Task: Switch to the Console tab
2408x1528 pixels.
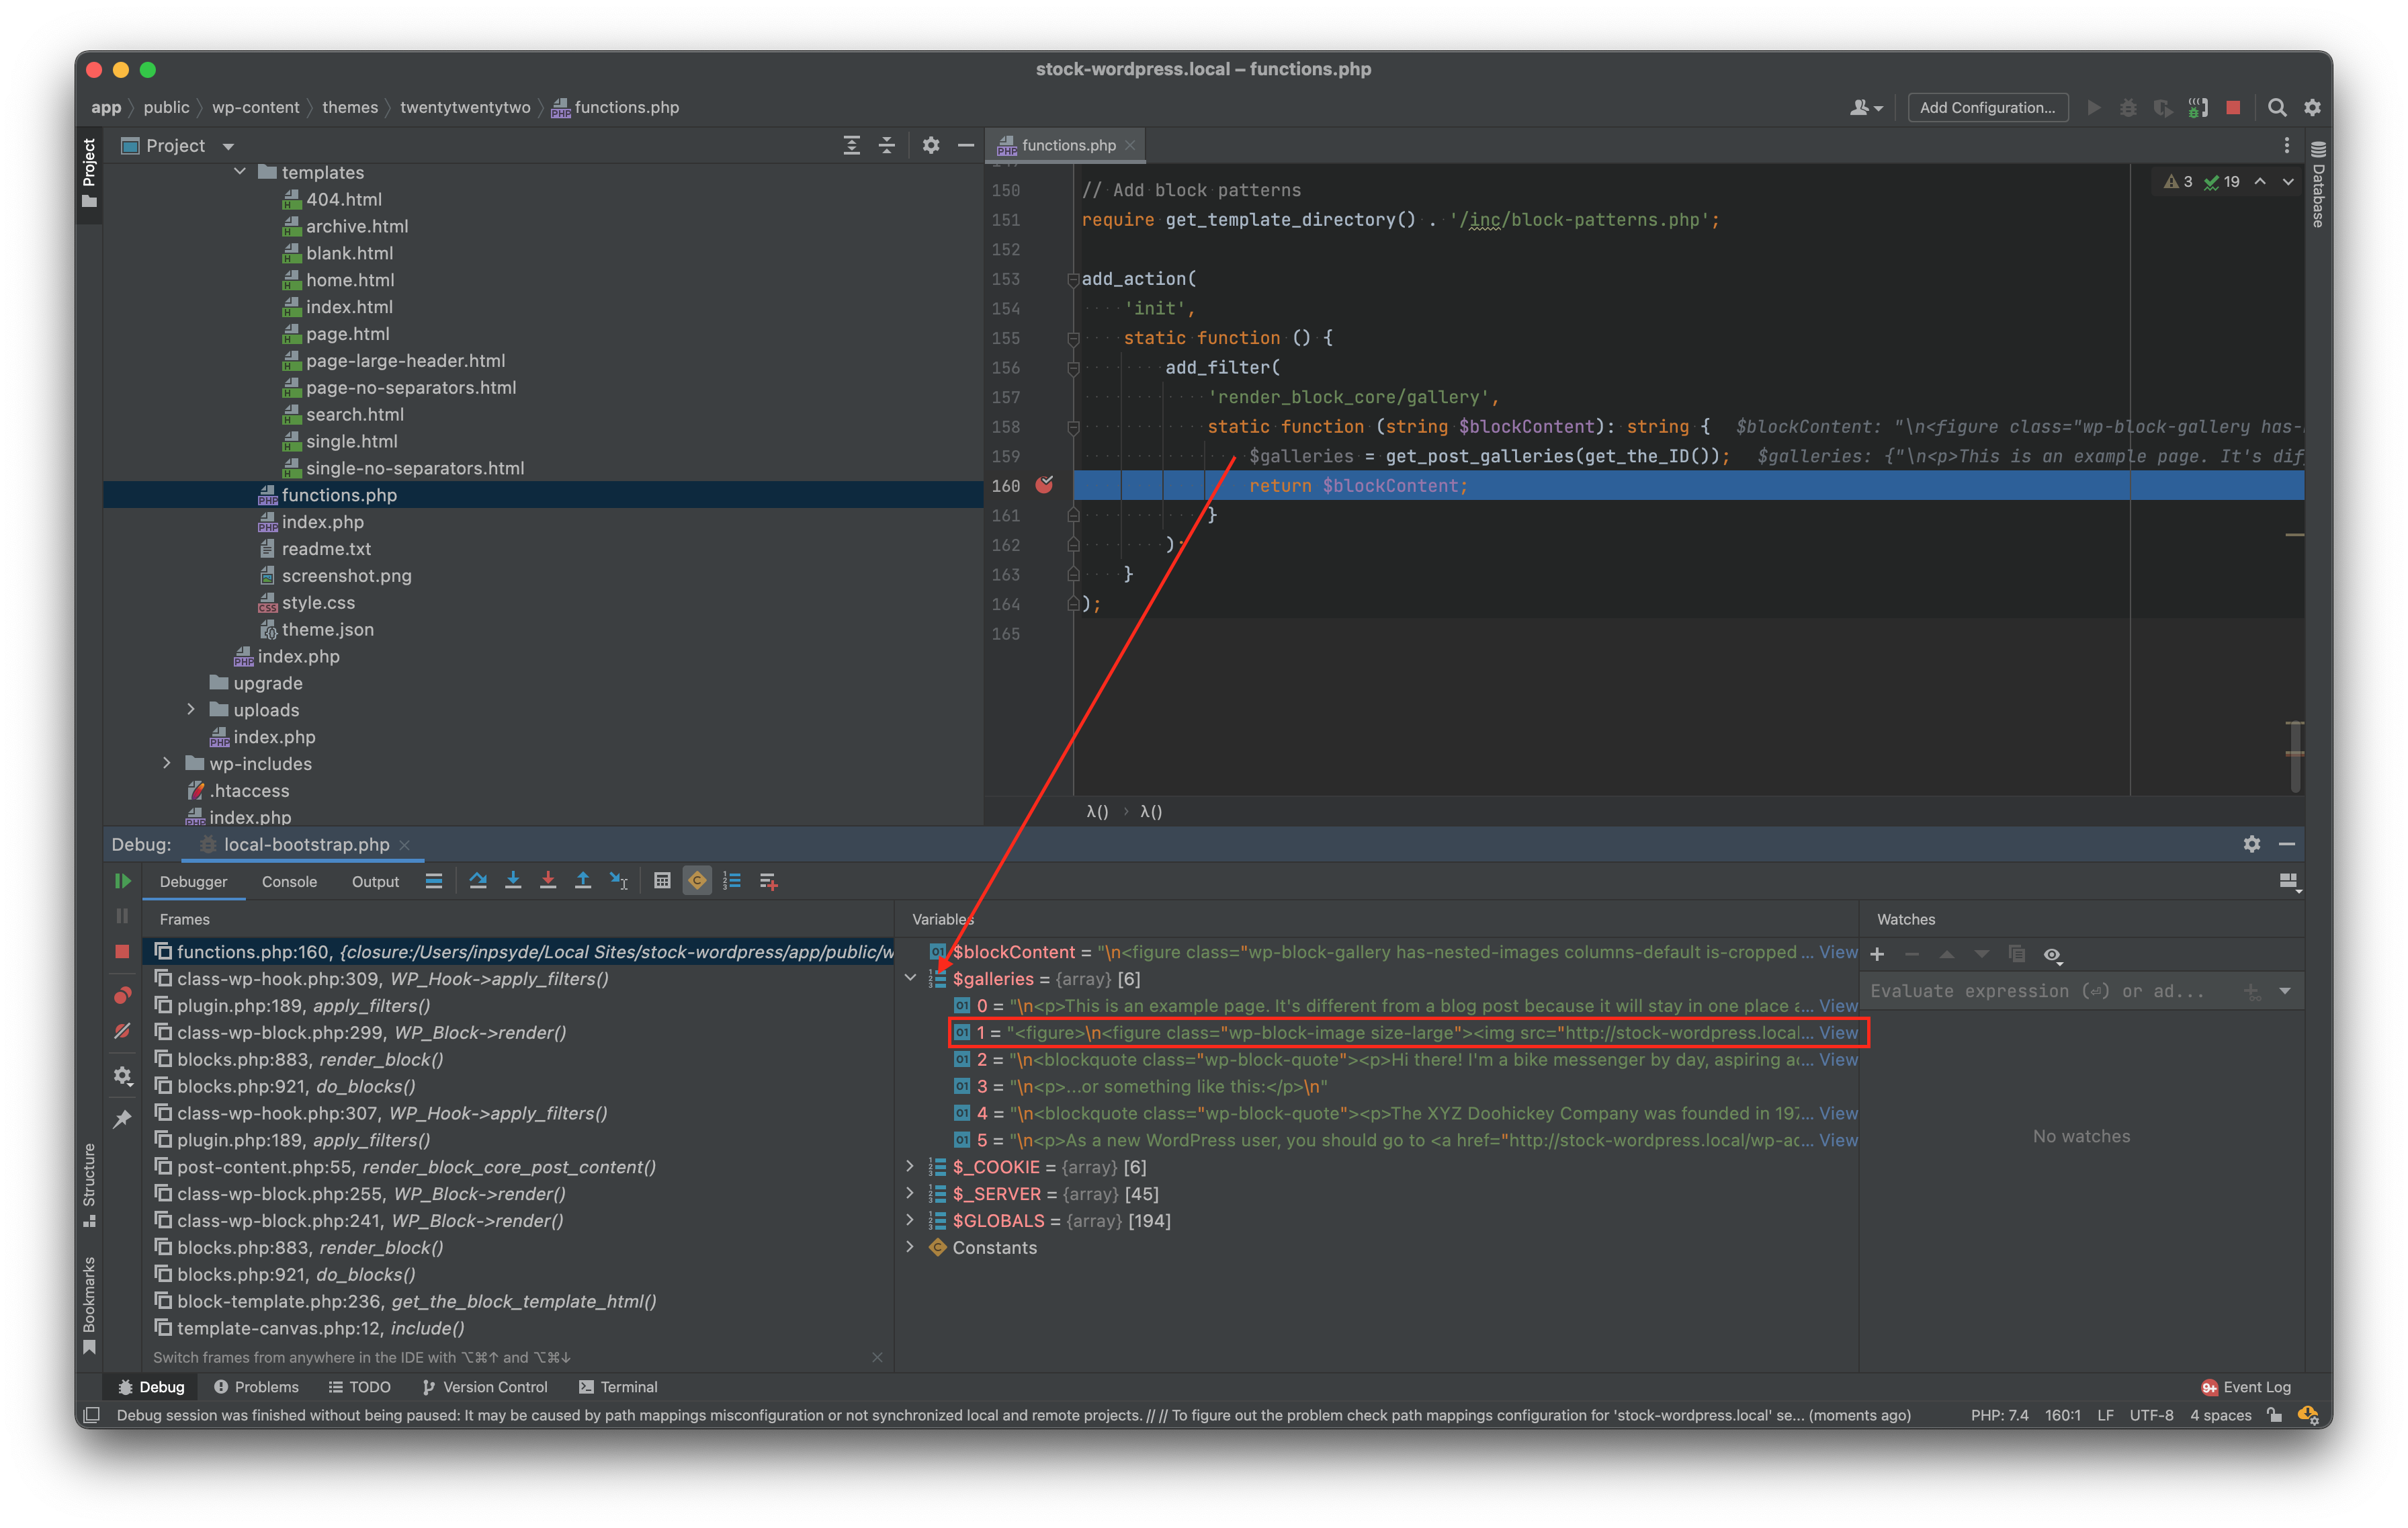Action: 289,881
